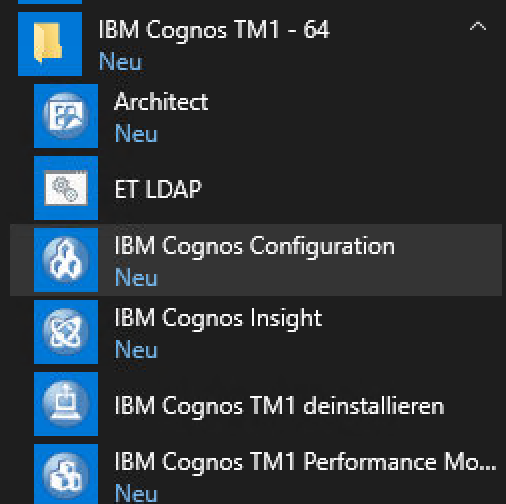
Task: Open the Architect app icon
Action: coord(66,116)
